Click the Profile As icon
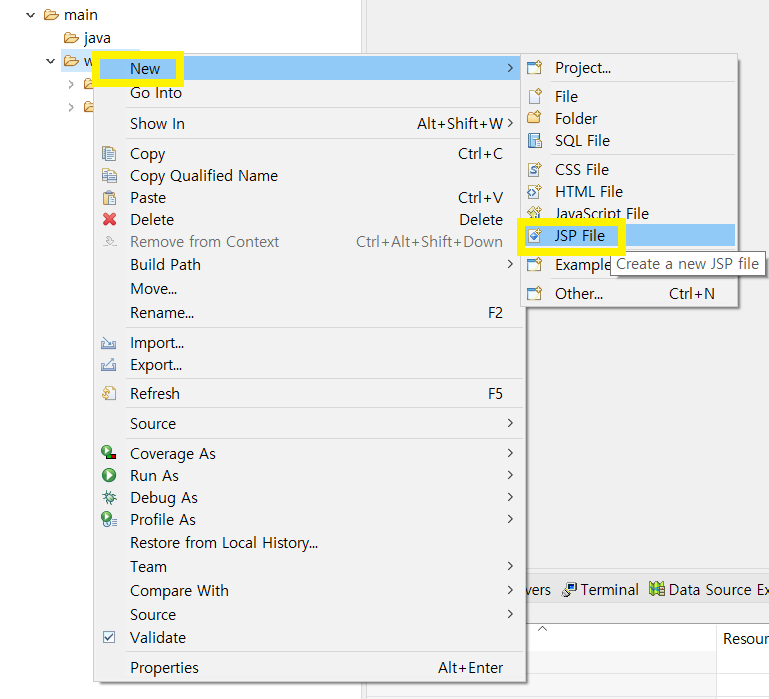The image size is (769, 699). tap(109, 519)
